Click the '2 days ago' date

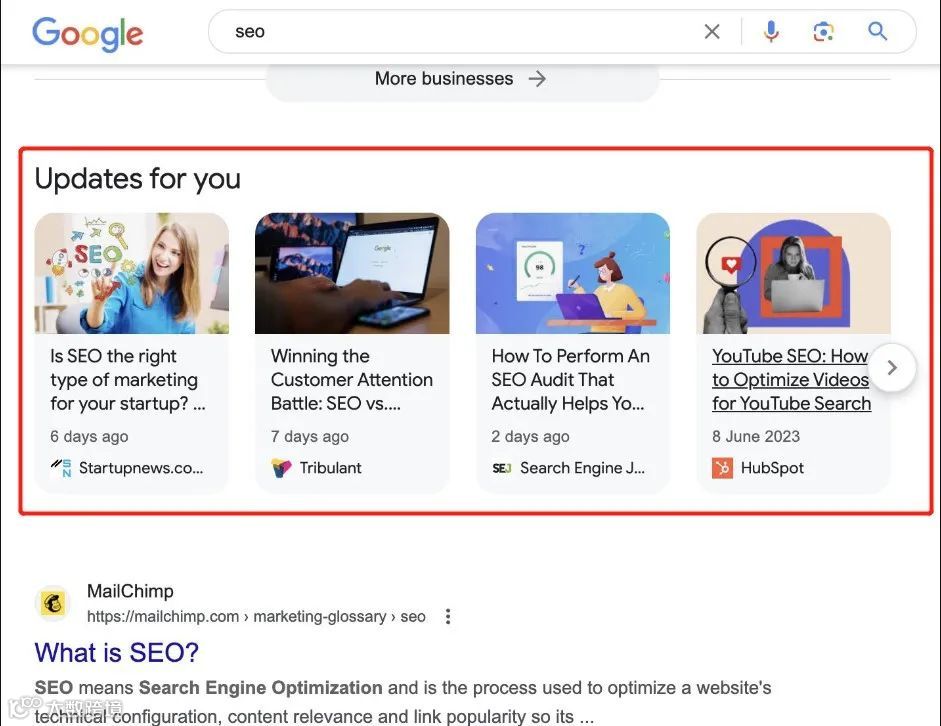[x=530, y=436]
